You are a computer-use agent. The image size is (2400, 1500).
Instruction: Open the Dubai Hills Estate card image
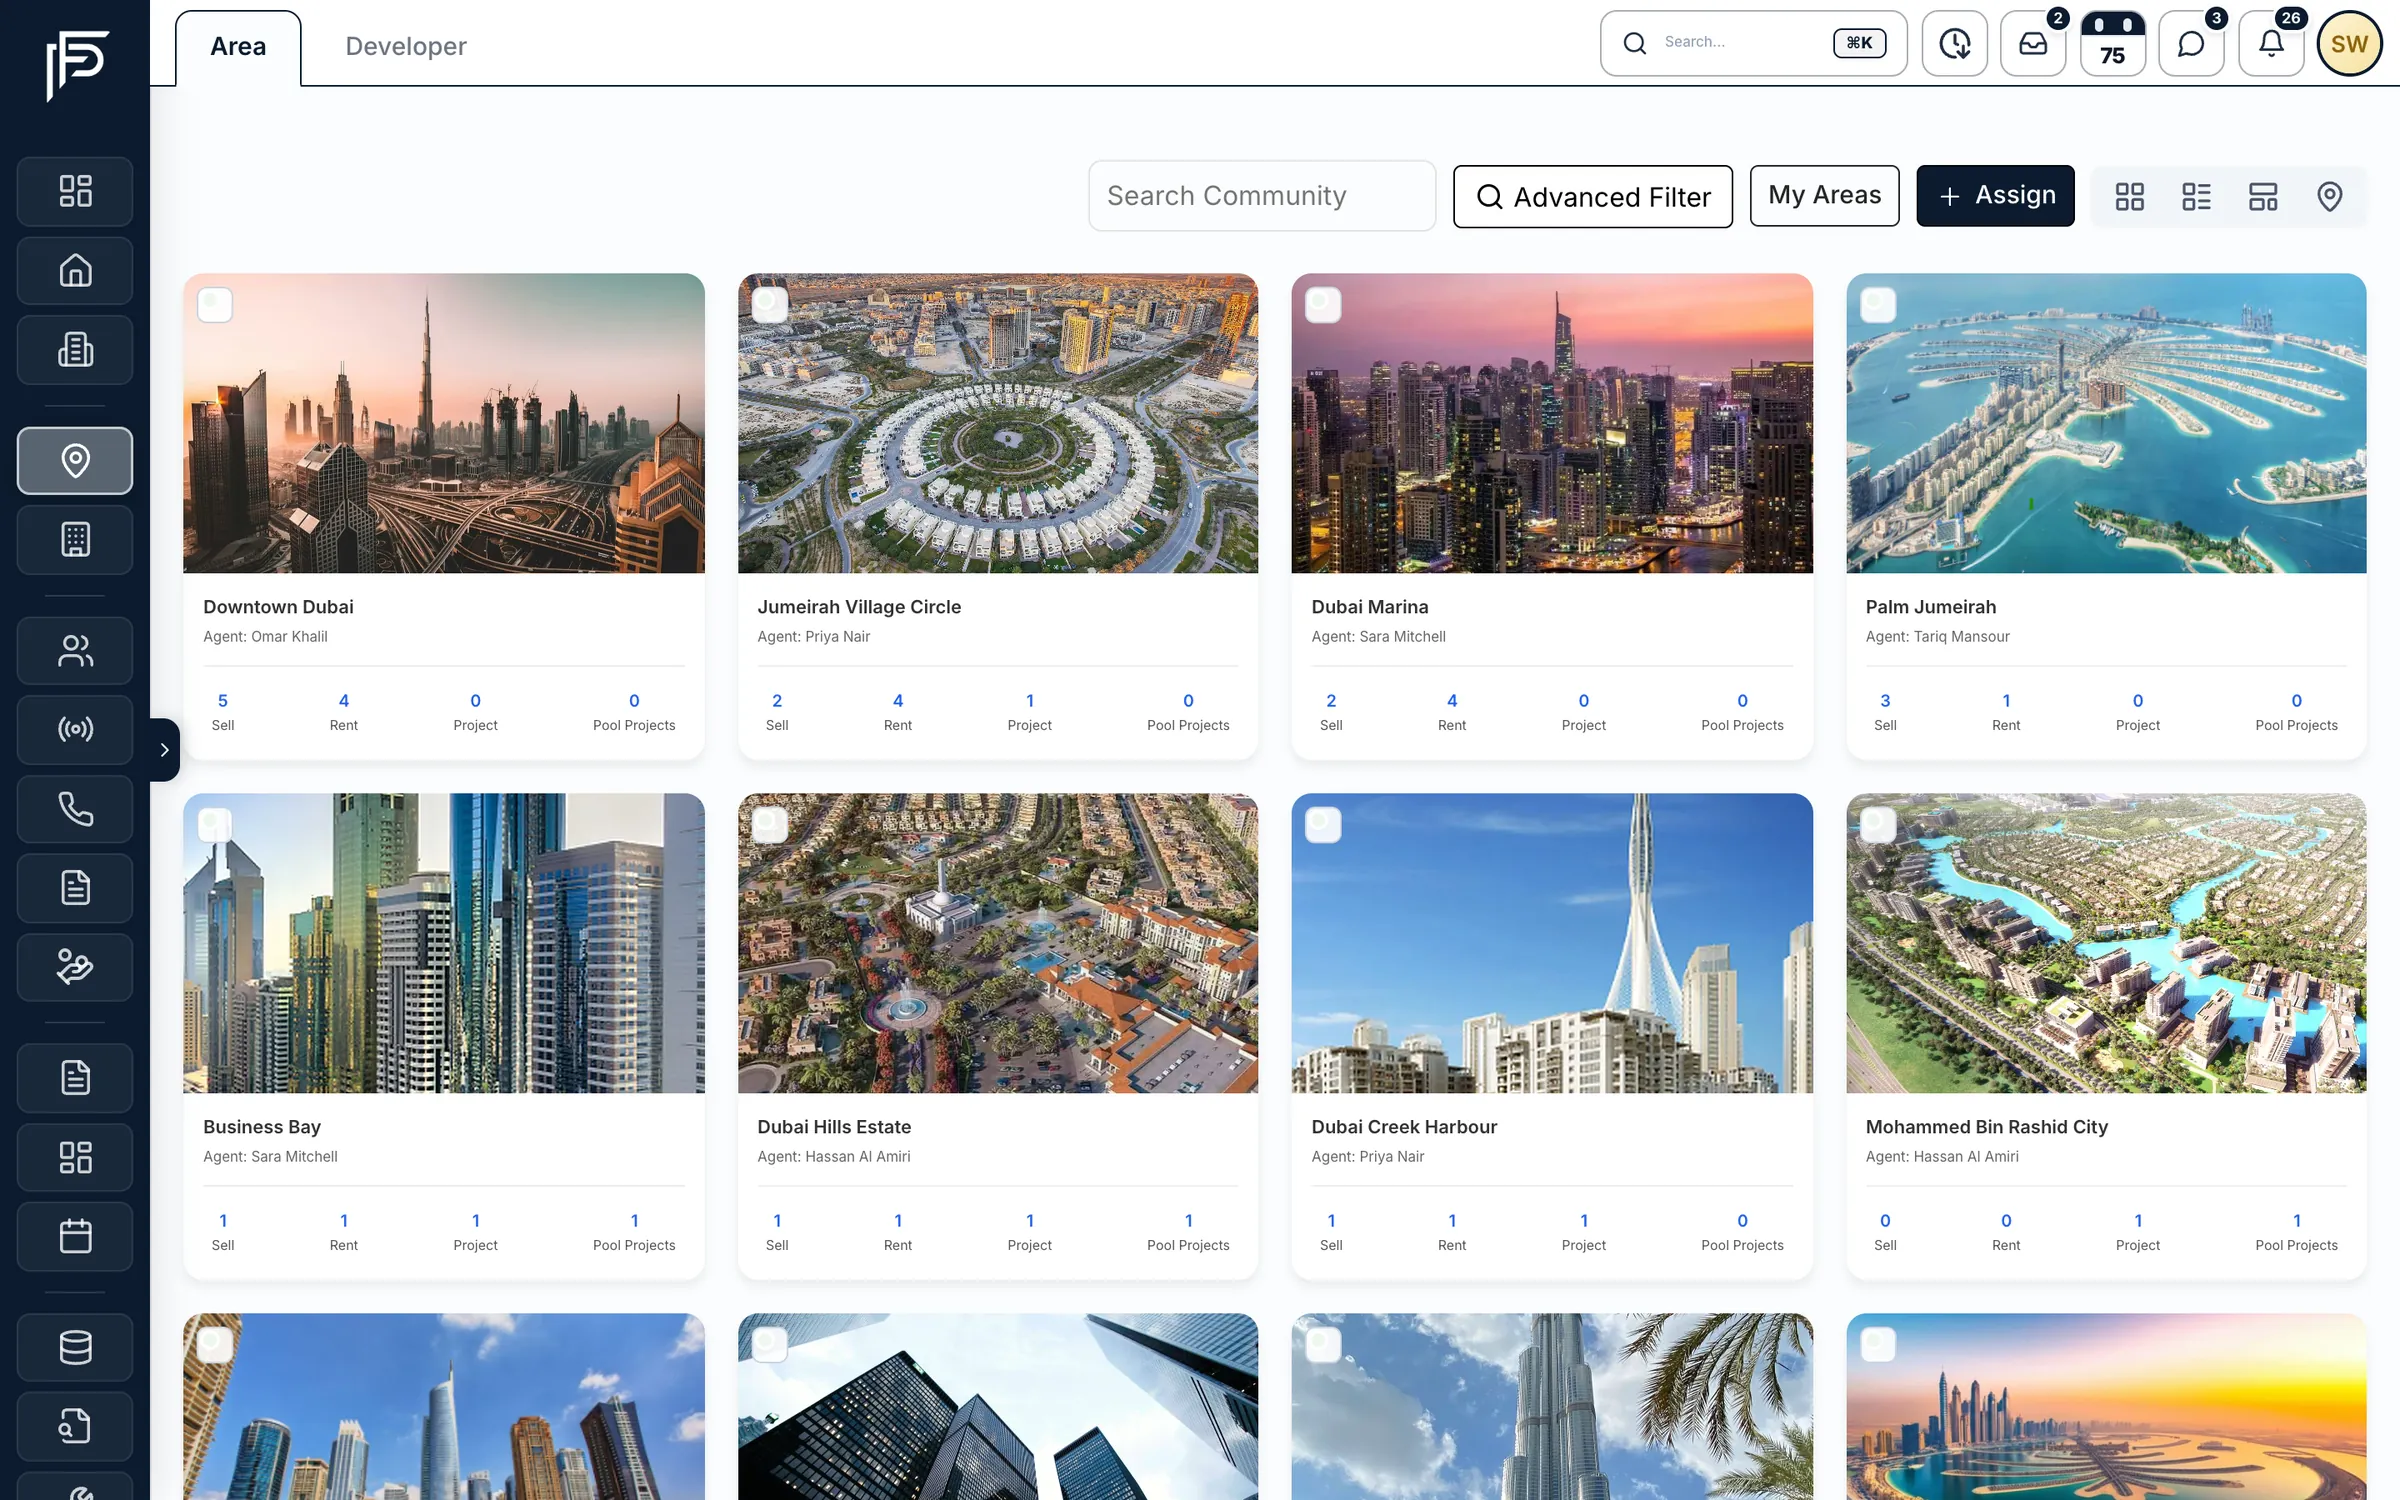[x=998, y=943]
